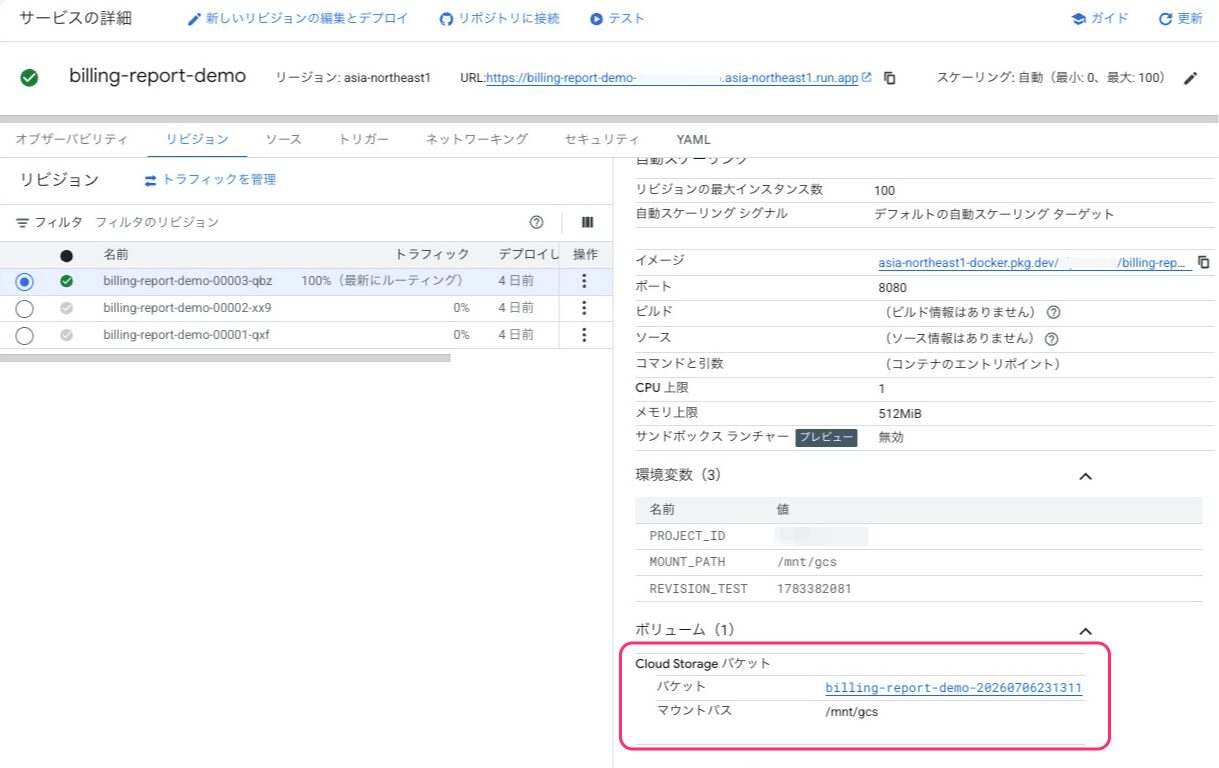Click the help icon beside ビルド info

point(1053,312)
